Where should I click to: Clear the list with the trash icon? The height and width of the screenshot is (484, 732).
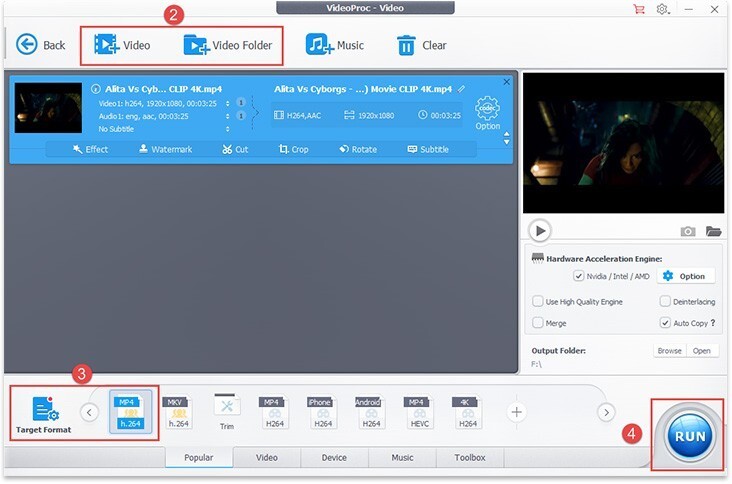[406, 45]
